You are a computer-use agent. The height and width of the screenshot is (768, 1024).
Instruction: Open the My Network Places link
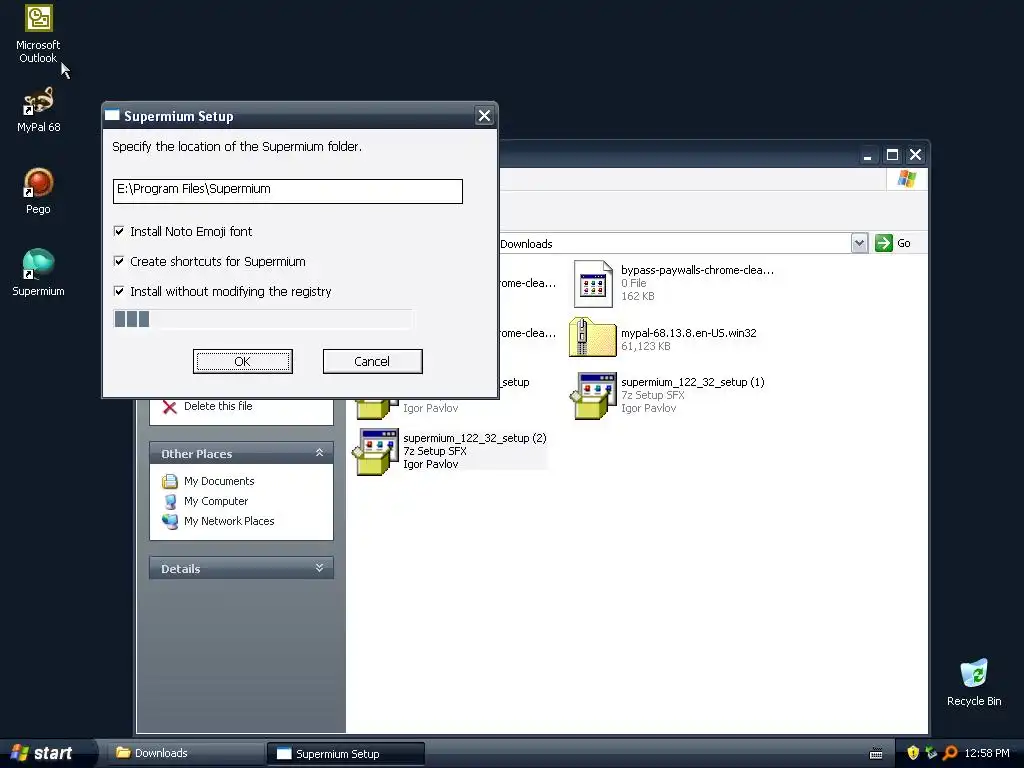(229, 521)
